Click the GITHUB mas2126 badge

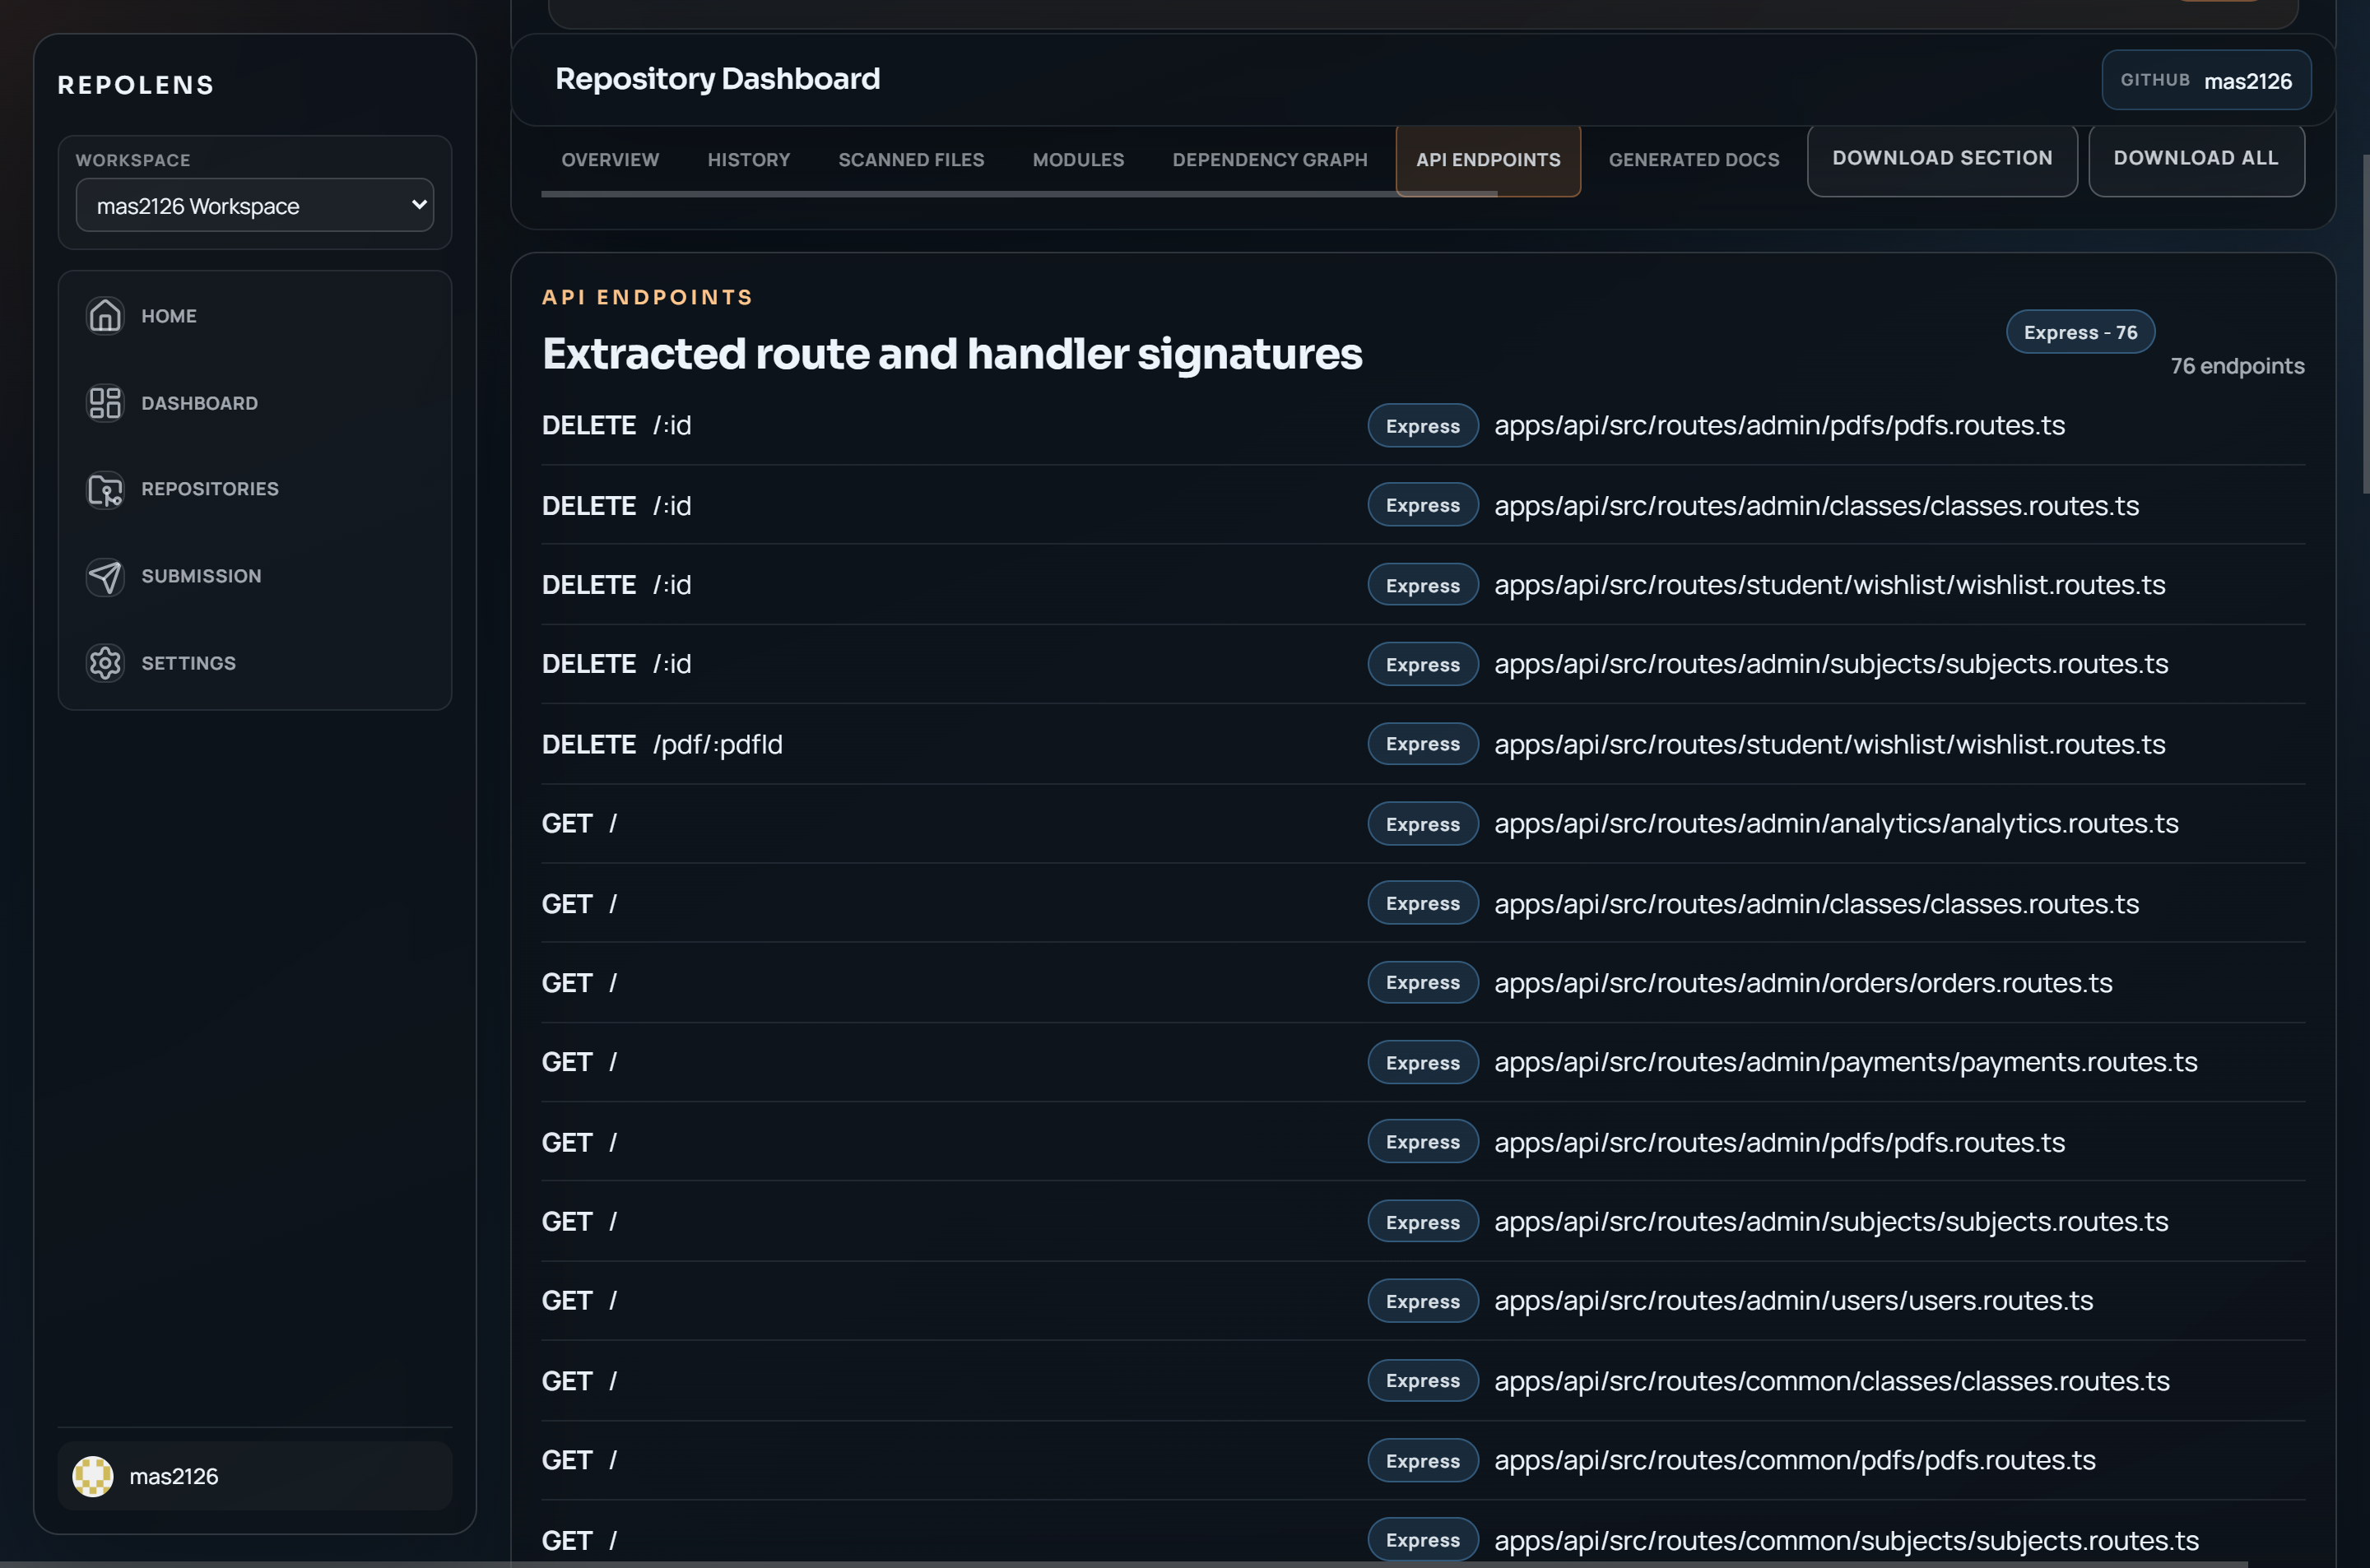coord(2206,80)
